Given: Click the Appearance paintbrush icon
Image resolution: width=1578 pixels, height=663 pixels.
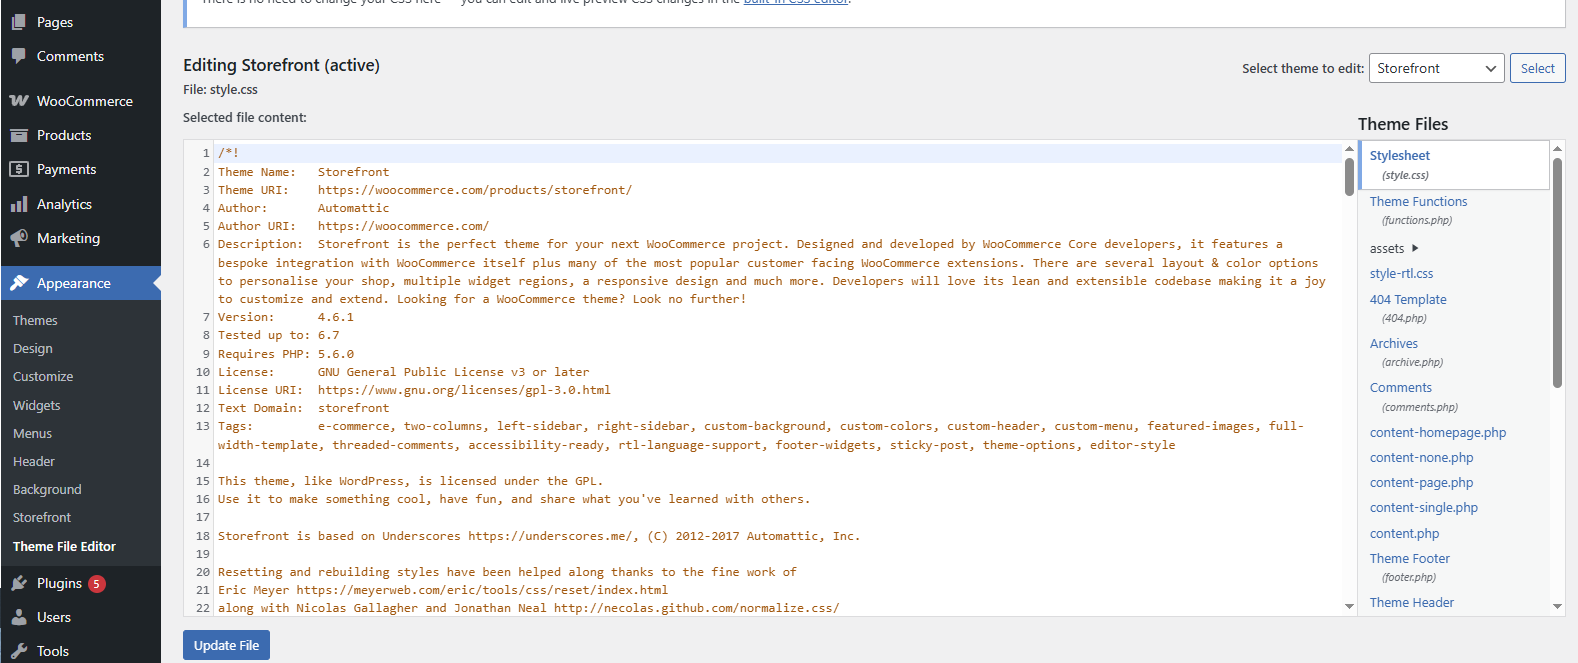Looking at the screenshot, I should [x=19, y=283].
